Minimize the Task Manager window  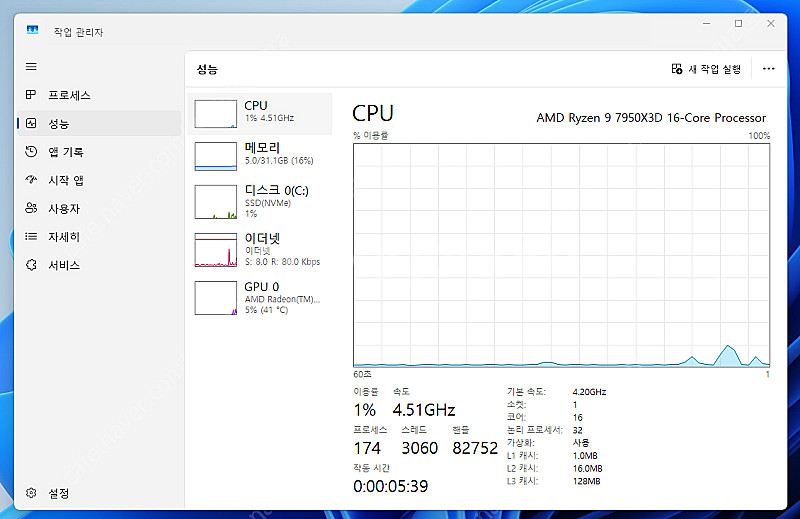[x=707, y=23]
